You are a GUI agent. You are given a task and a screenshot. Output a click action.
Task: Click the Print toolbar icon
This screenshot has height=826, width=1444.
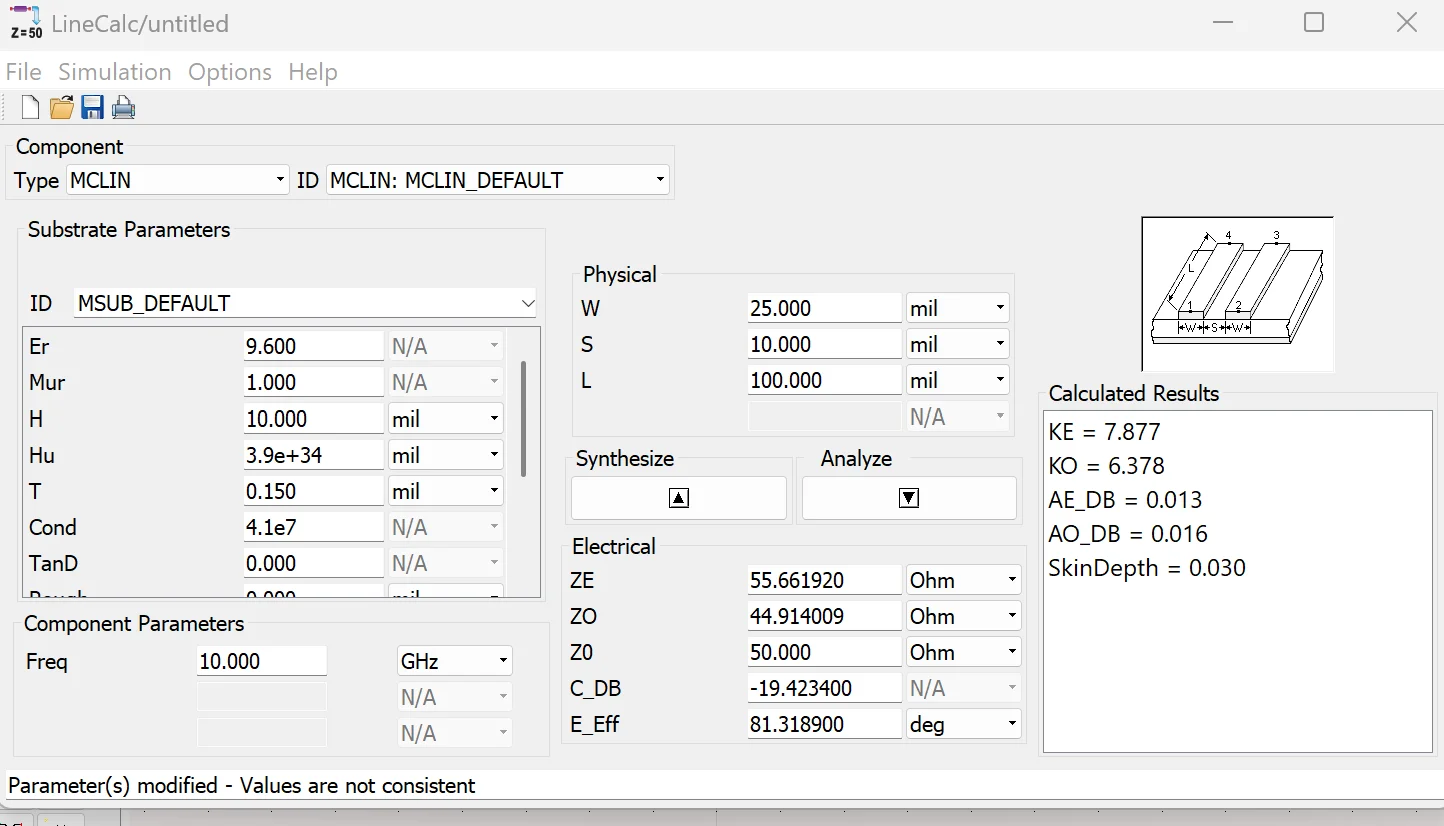[x=123, y=107]
